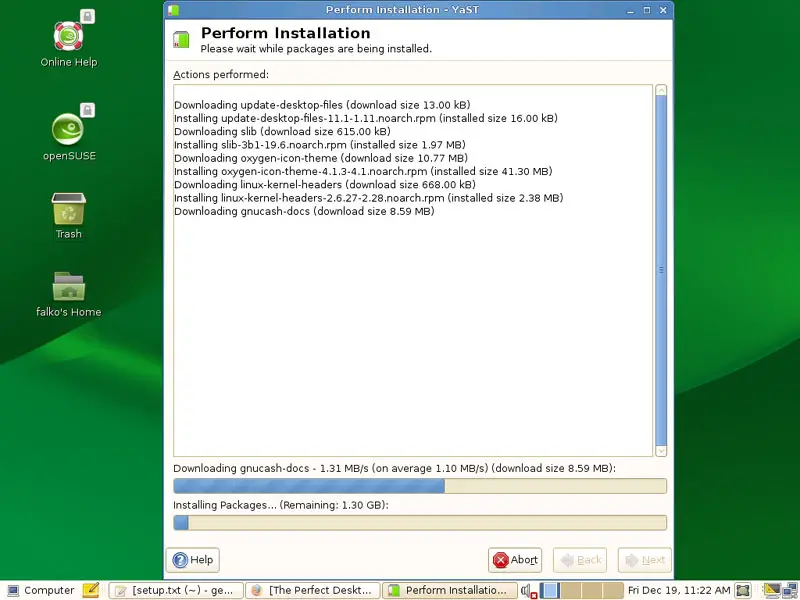
Task: Click the YaST window menu icon in the title bar
Action: [x=173, y=10]
